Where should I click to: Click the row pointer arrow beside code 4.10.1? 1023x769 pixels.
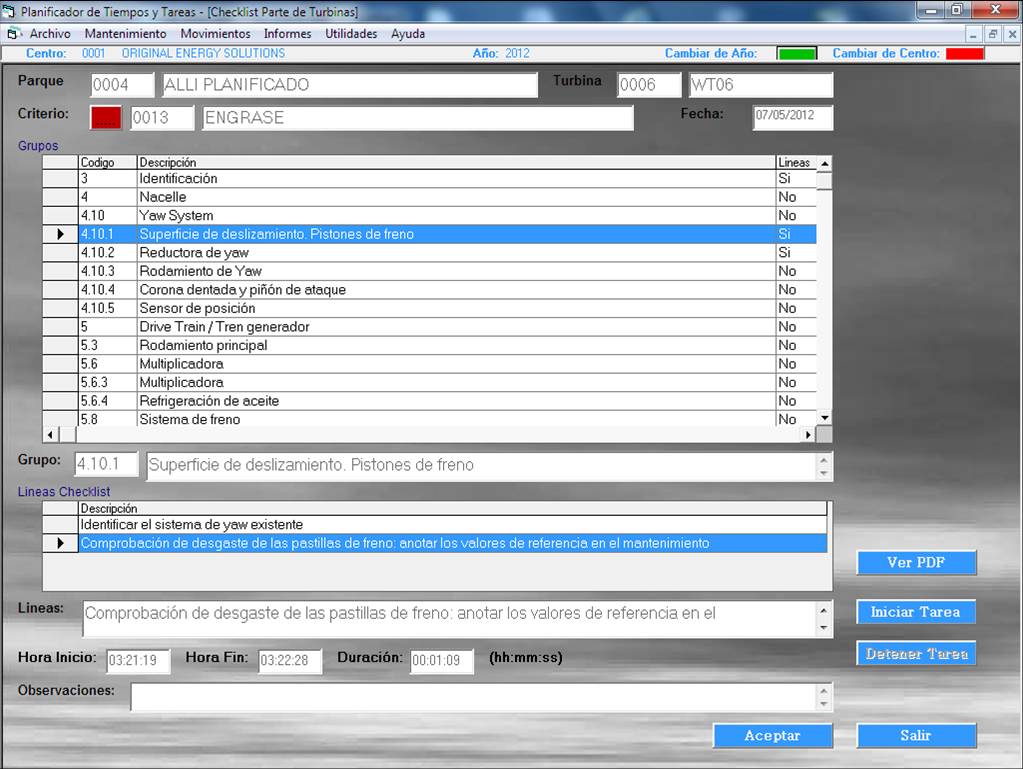point(60,234)
